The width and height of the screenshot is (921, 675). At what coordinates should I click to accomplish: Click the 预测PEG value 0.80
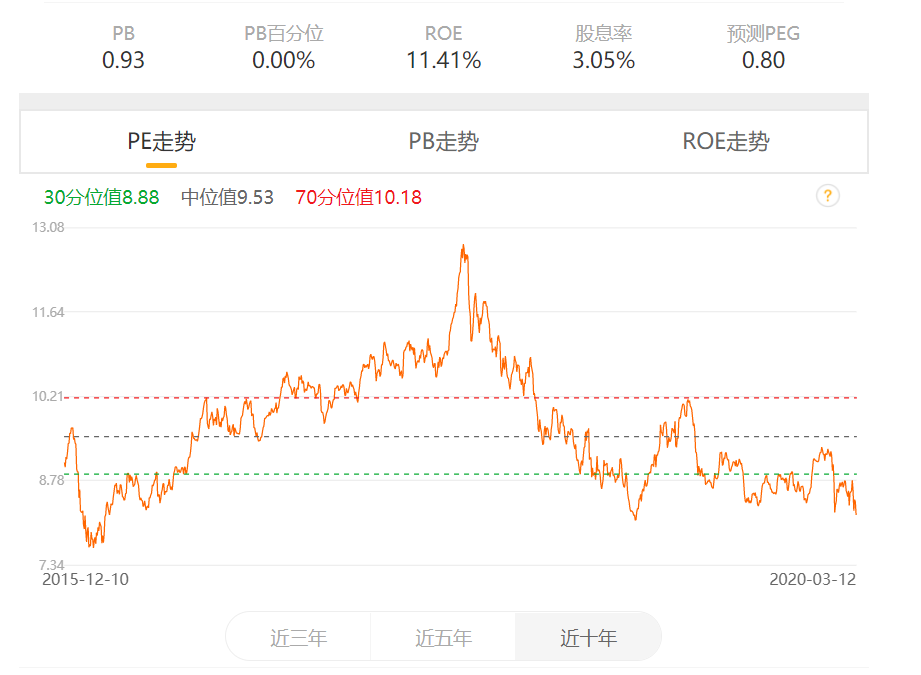coord(764,60)
